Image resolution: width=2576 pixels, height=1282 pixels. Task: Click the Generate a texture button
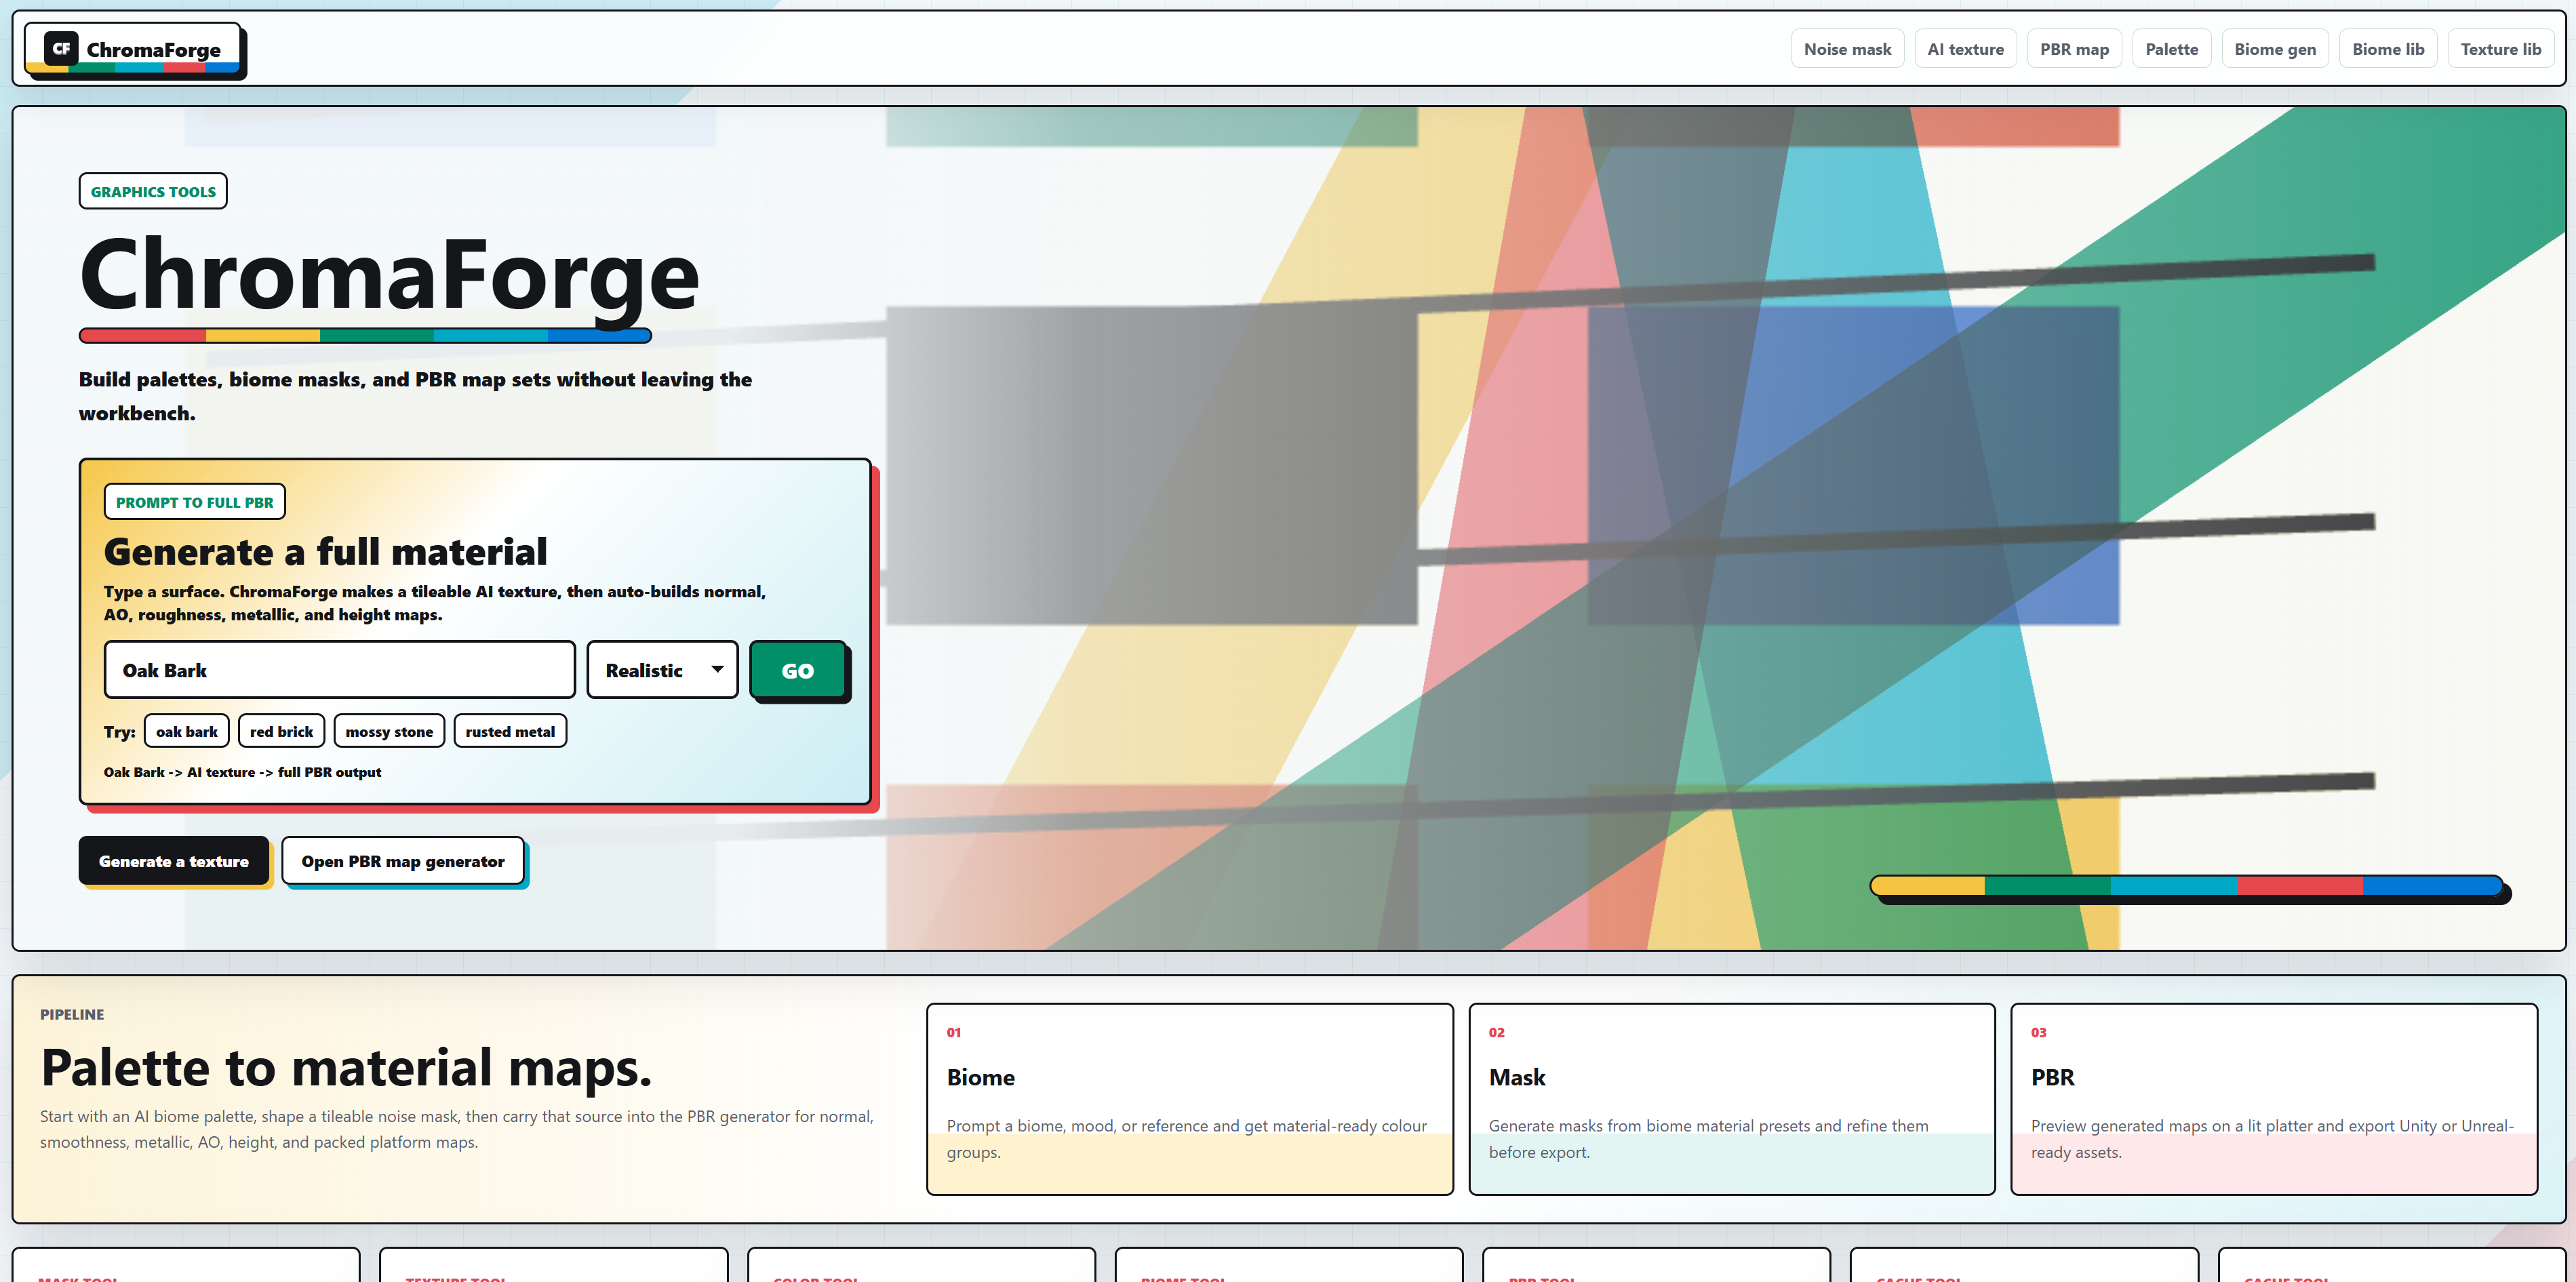click(x=174, y=861)
